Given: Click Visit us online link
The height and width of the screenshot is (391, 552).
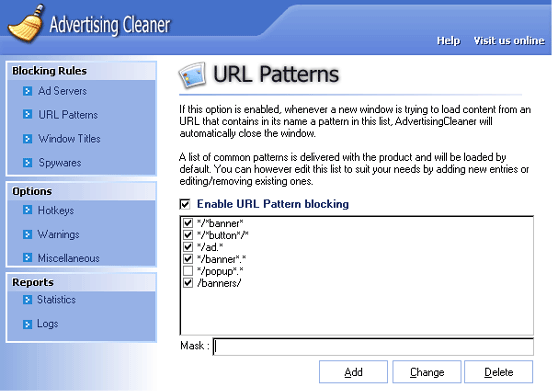Looking at the screenshot, I should click(x=509, y=40).
